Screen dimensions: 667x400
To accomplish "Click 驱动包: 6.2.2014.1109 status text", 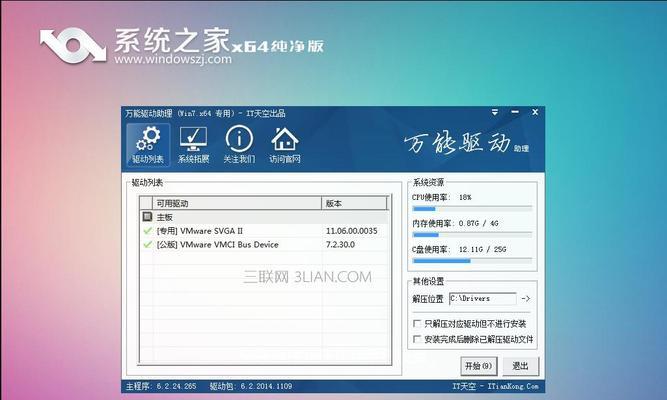I will (251, 386).
